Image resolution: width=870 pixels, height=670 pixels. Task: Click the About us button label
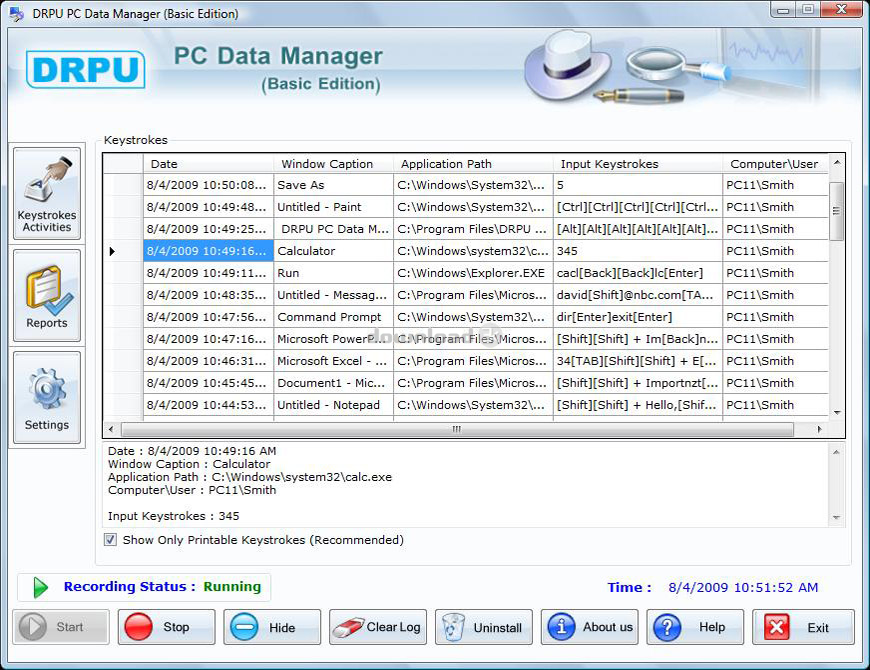pyautogui.click(x=608, y=627)
